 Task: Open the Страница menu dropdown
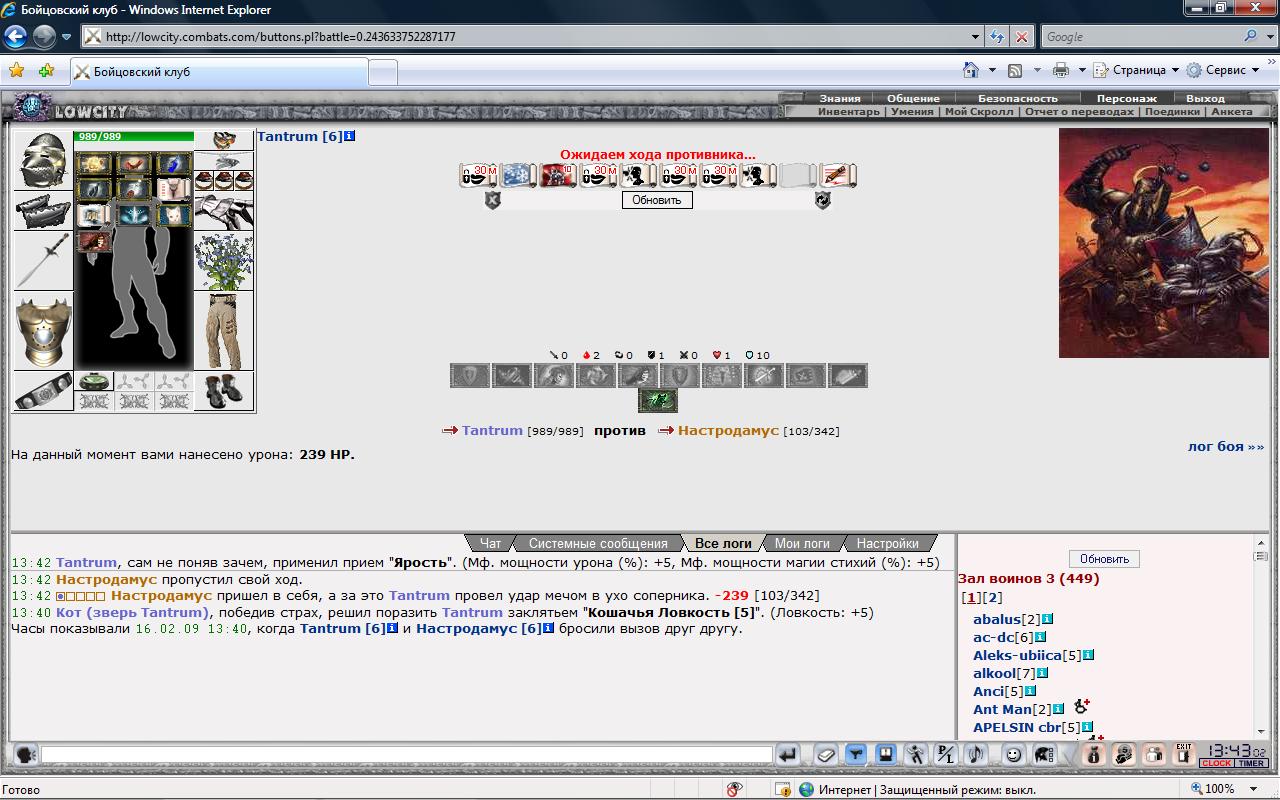coord(1136,70)
